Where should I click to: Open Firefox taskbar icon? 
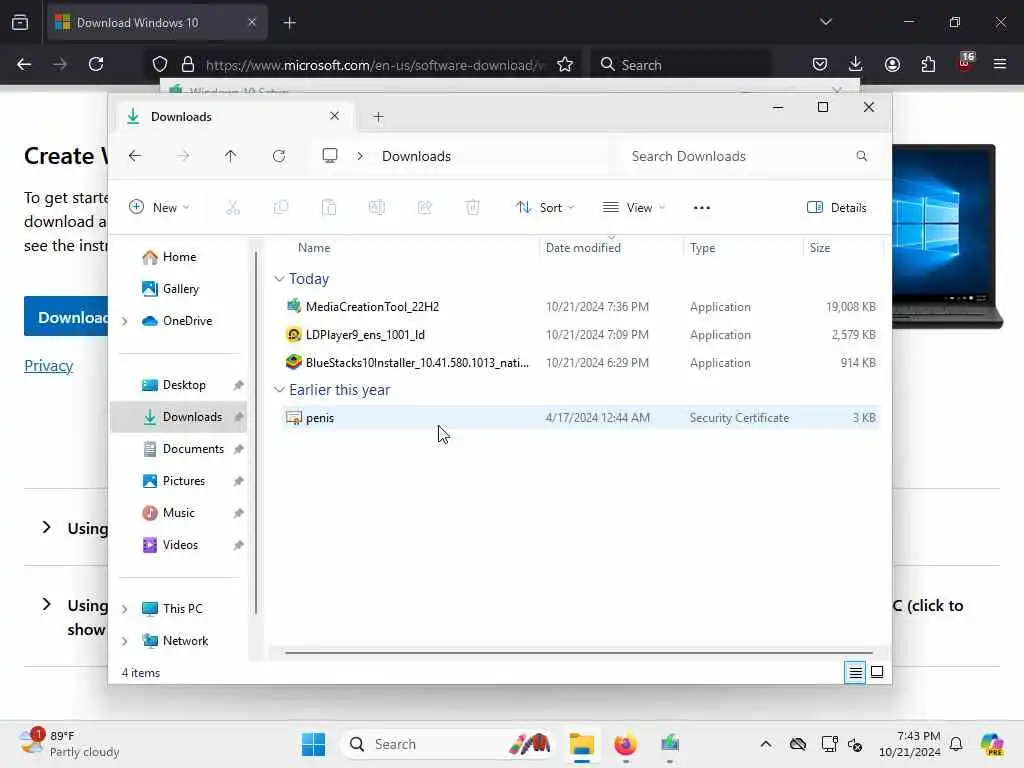click(625, 744)
